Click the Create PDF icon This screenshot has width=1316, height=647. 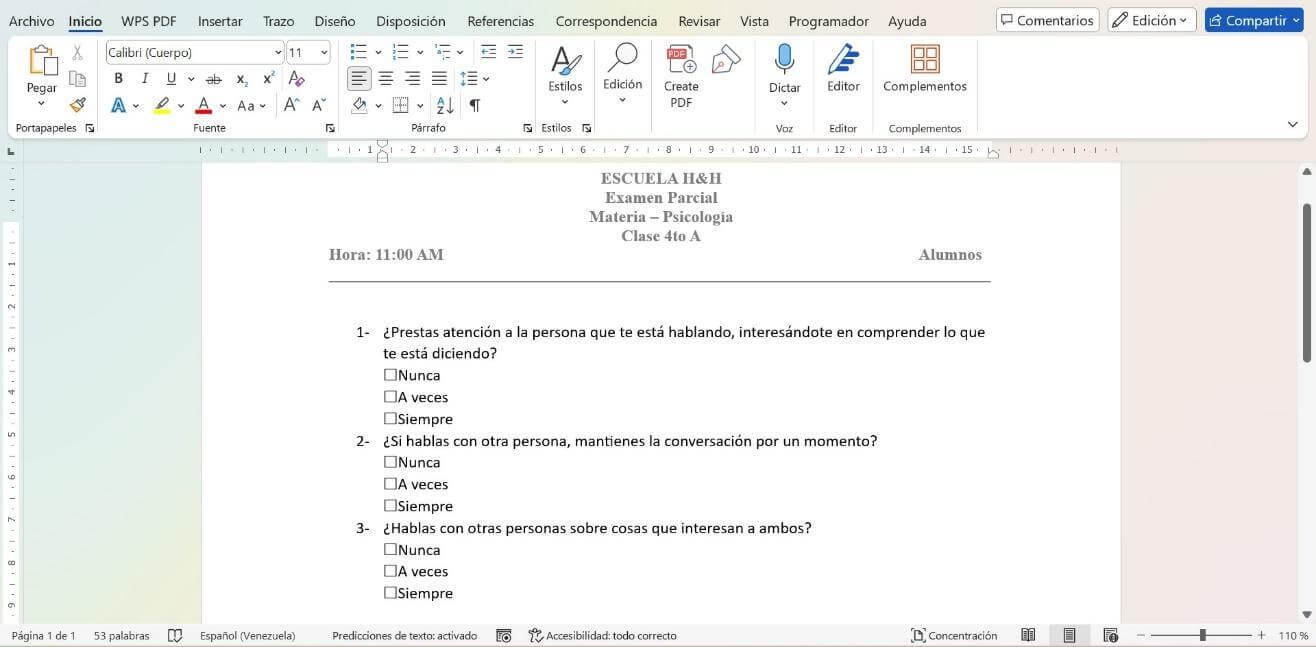click(680, 58)
